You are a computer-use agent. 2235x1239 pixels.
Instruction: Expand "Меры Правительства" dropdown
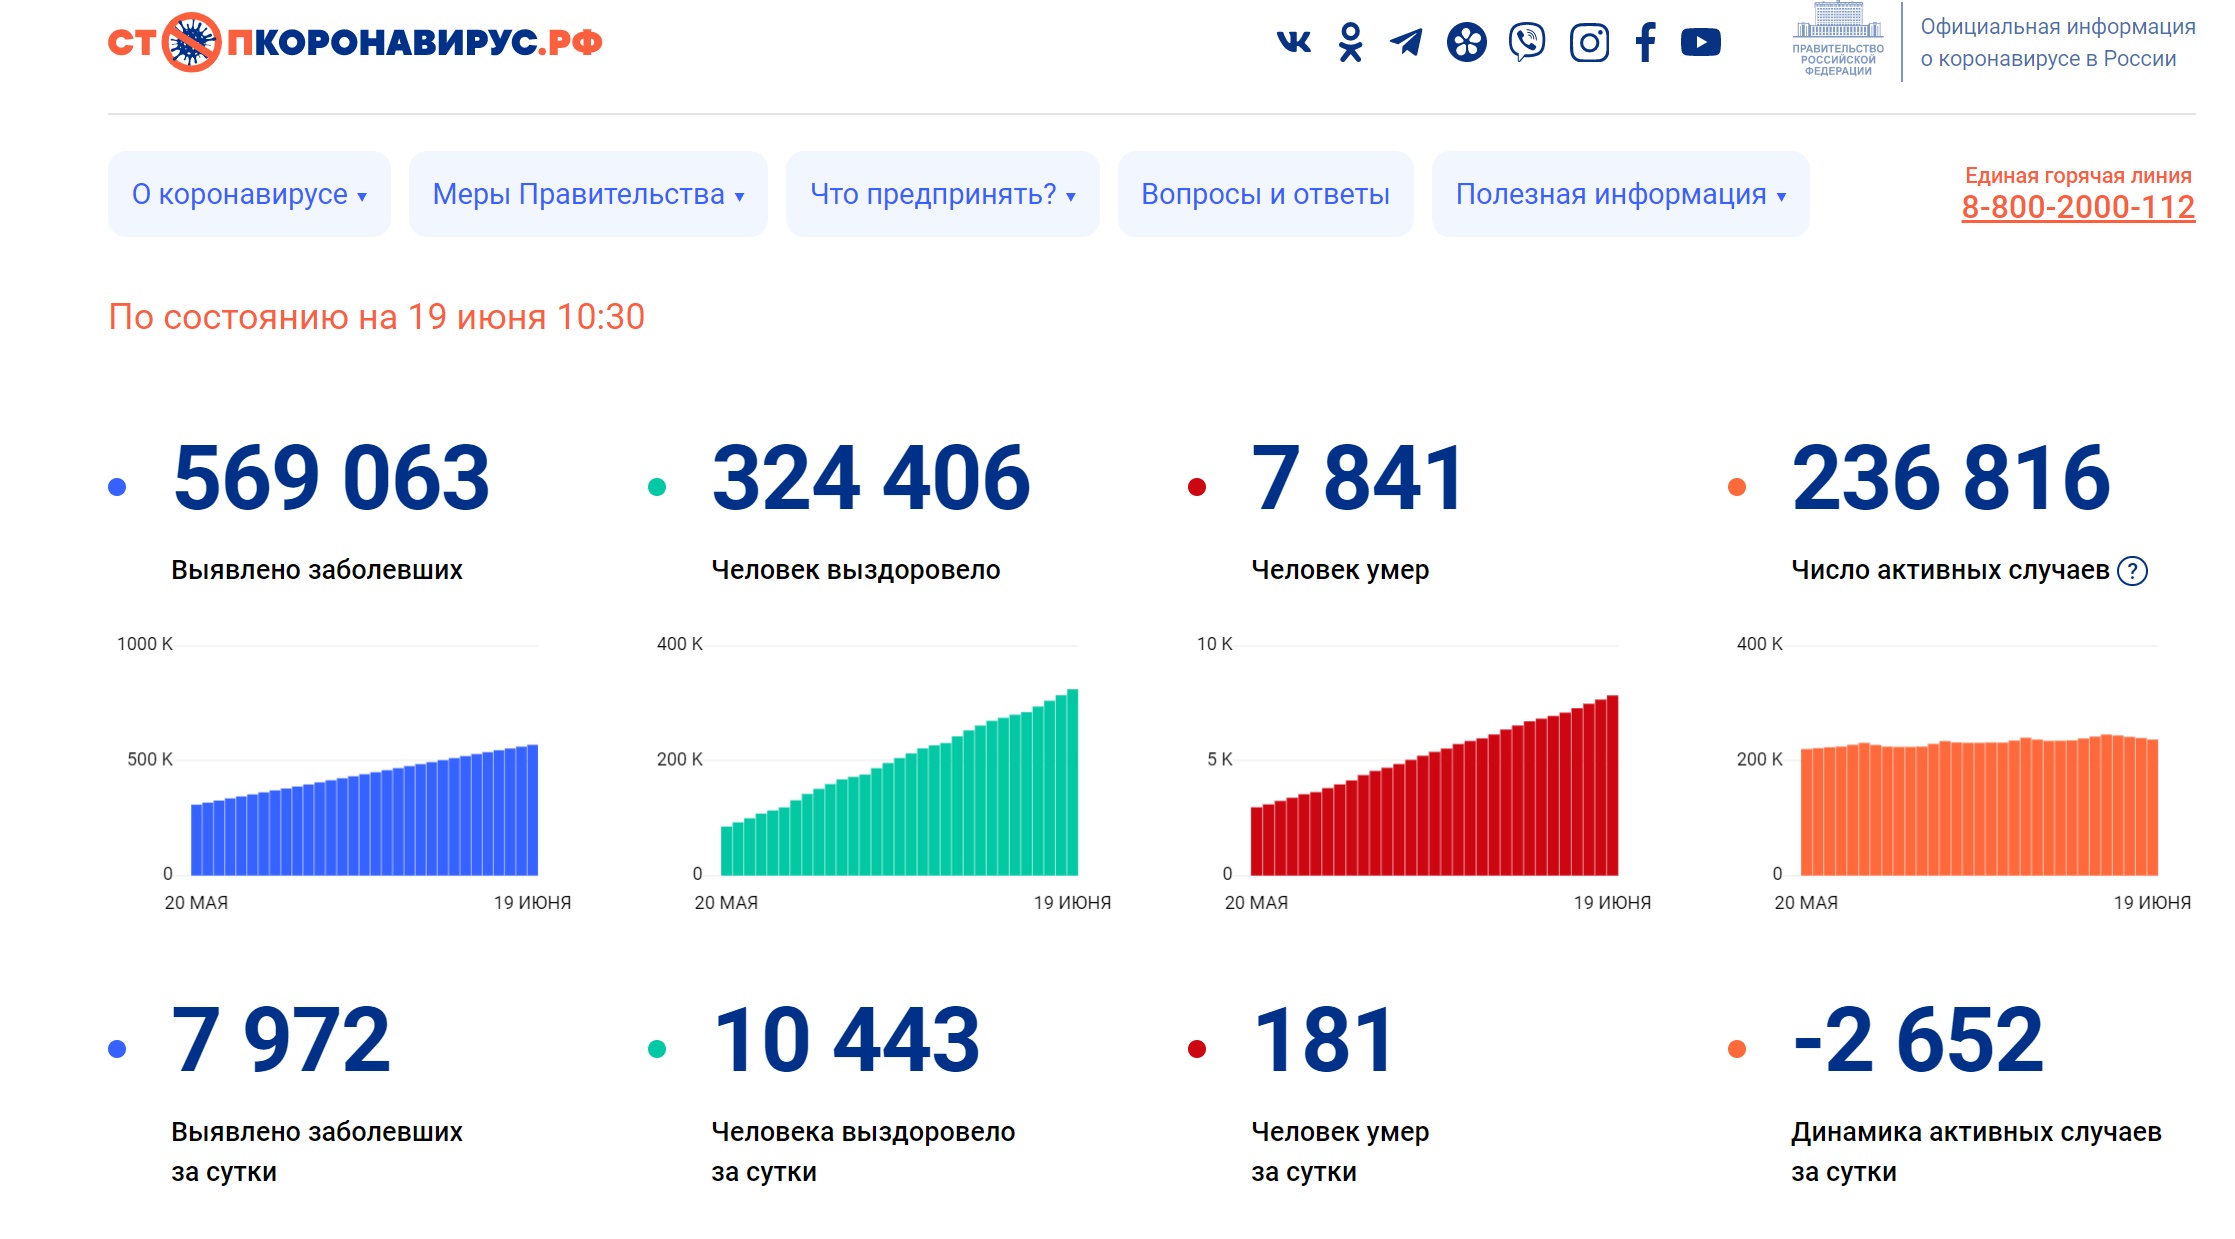[588, 194]
